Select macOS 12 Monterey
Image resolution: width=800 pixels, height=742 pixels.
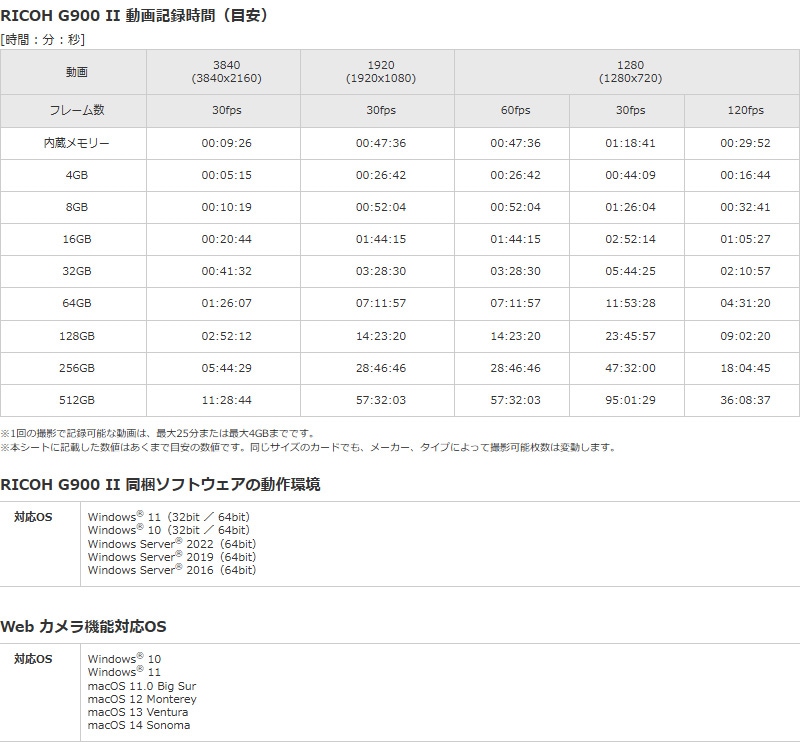click(x=142, y=699)
